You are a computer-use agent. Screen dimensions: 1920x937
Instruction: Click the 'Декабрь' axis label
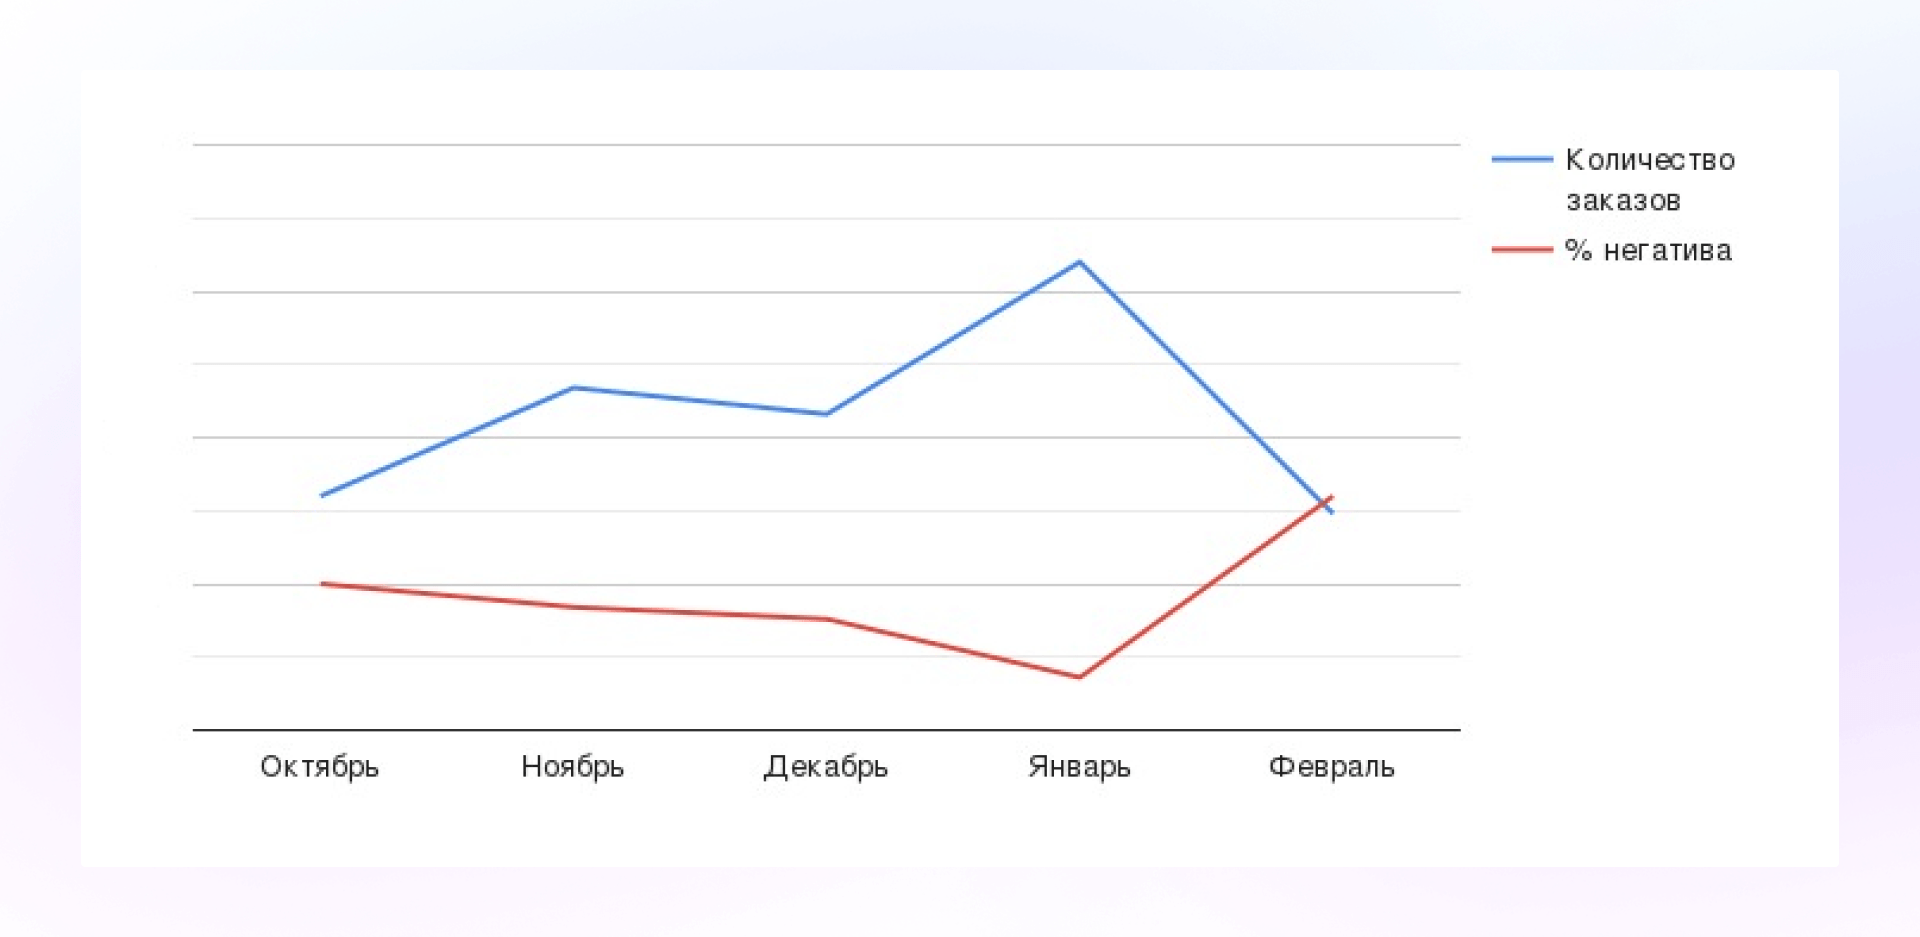pos(826,767)
